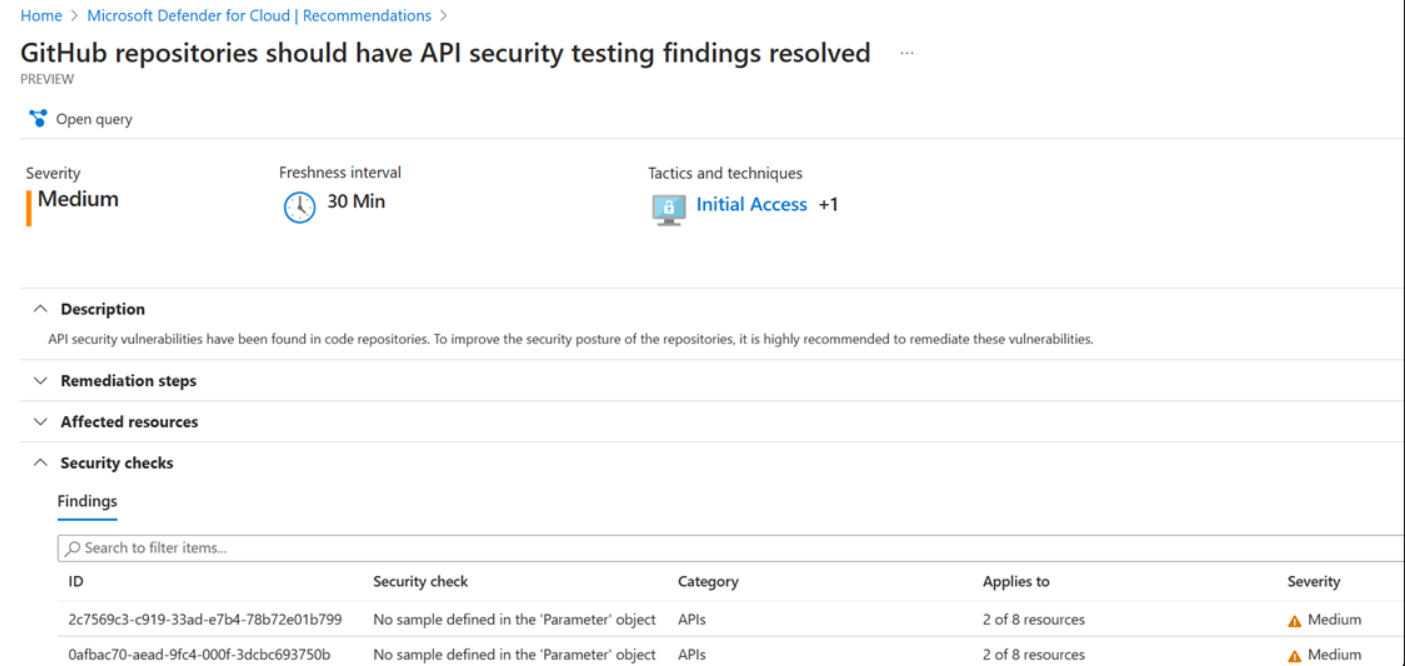Open the Initial Access tactic link
1405x666 pixels.
(751, 204)
